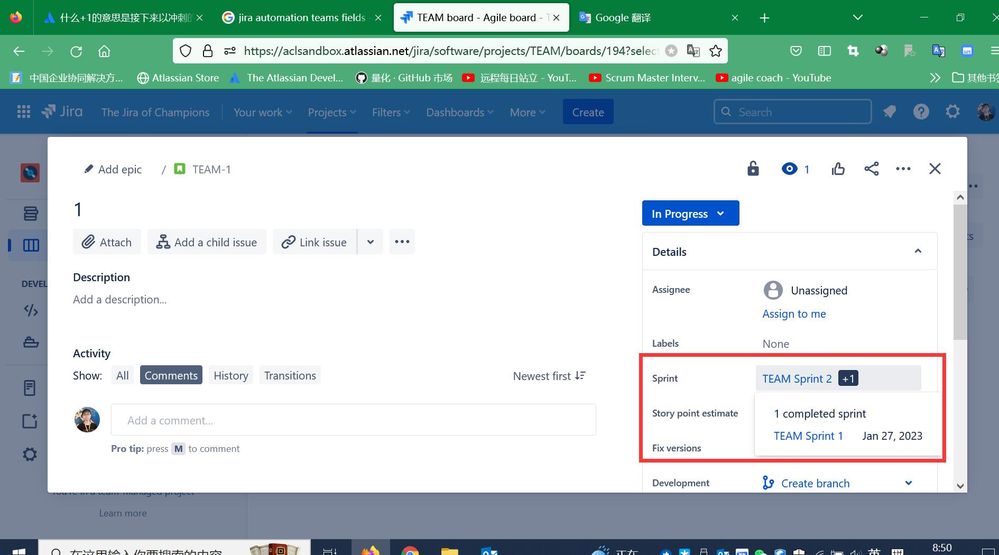Open the Dashboards menu
Image resolution: width=999 pixels, height=555 pixels.
[459, 112]
